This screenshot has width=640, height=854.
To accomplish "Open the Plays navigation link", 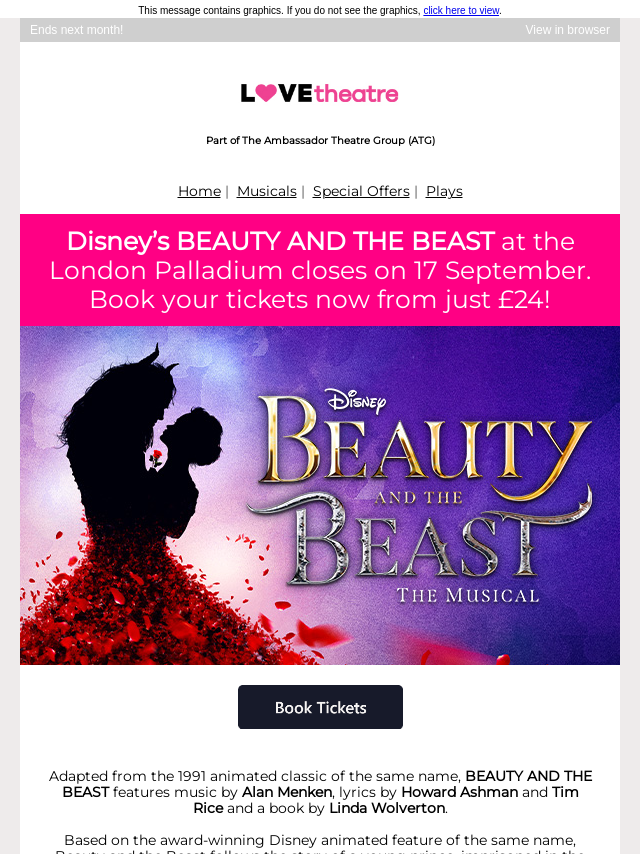I will pyautogui.click(x=444, y=191).
